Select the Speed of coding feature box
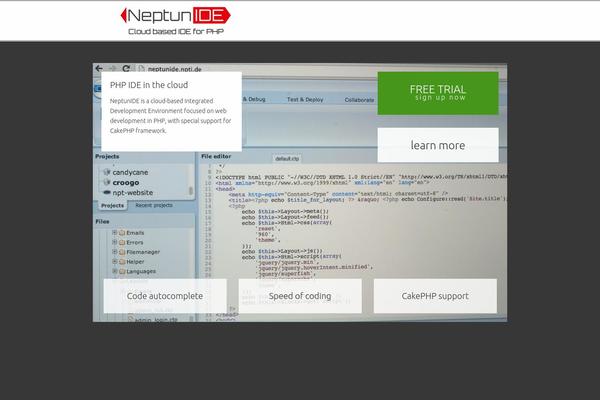The width and height of the screenshot is (600, 400). pos(300,296)
